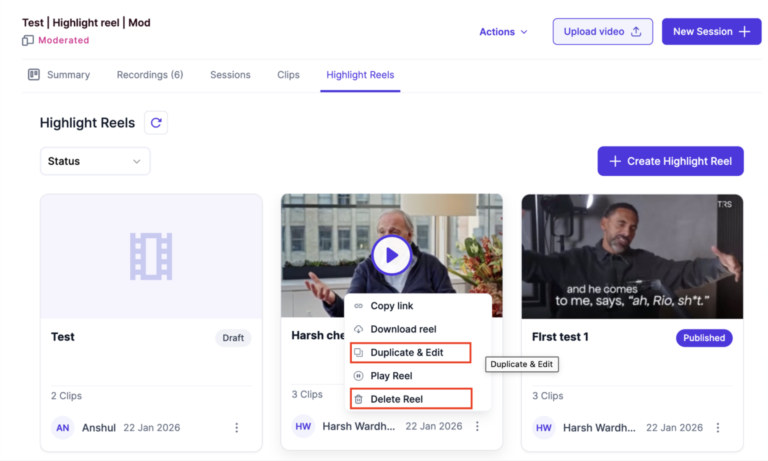Click the Create Highlight Reel button
Screen dimensions: 768x461
670,161
